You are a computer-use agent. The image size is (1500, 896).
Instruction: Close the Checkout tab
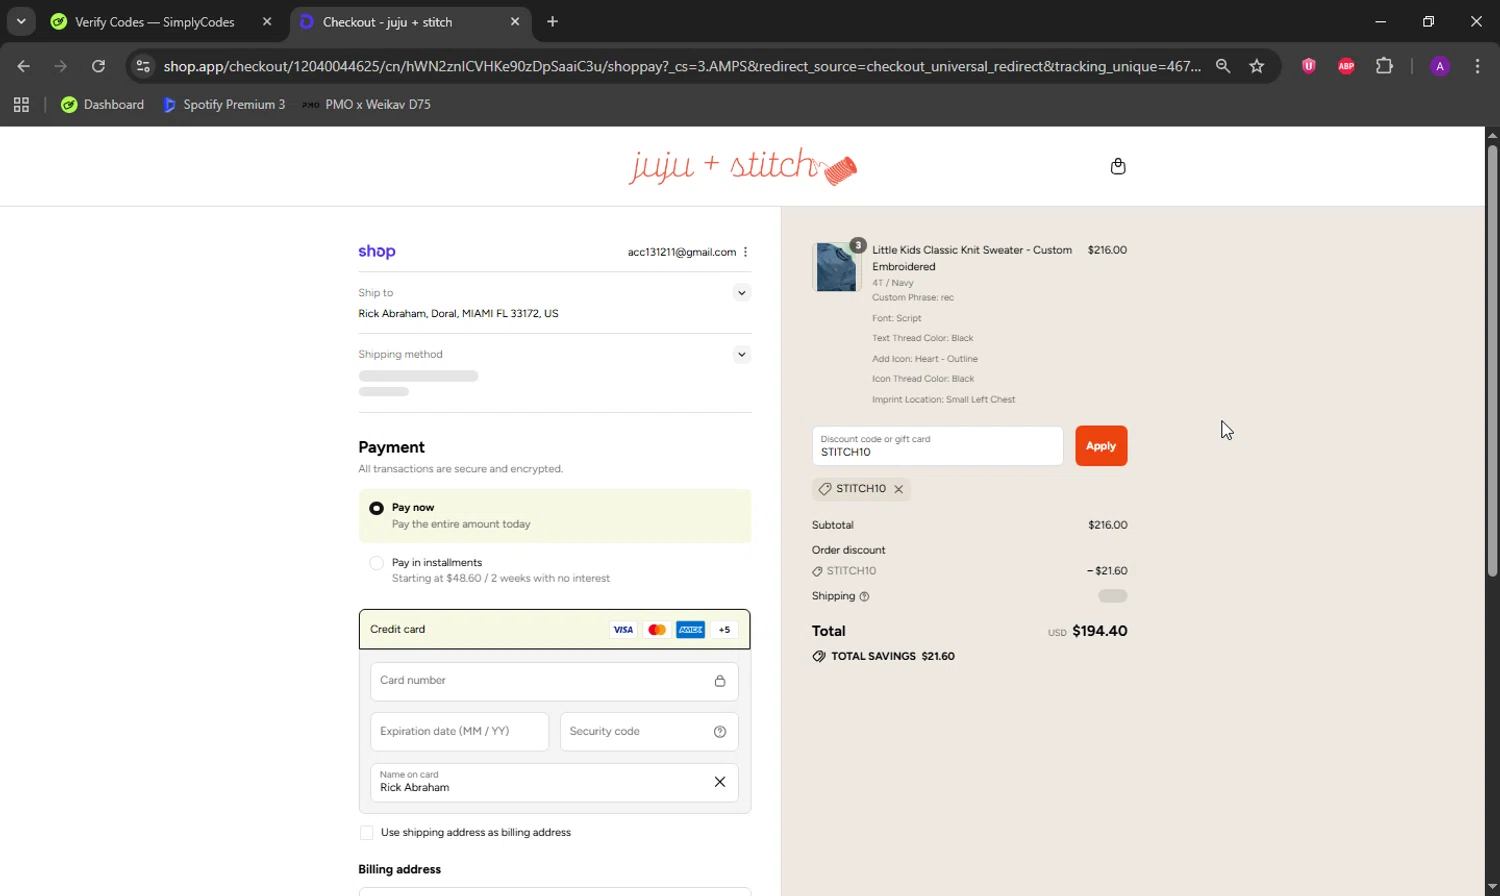click(x=515, y=22)
